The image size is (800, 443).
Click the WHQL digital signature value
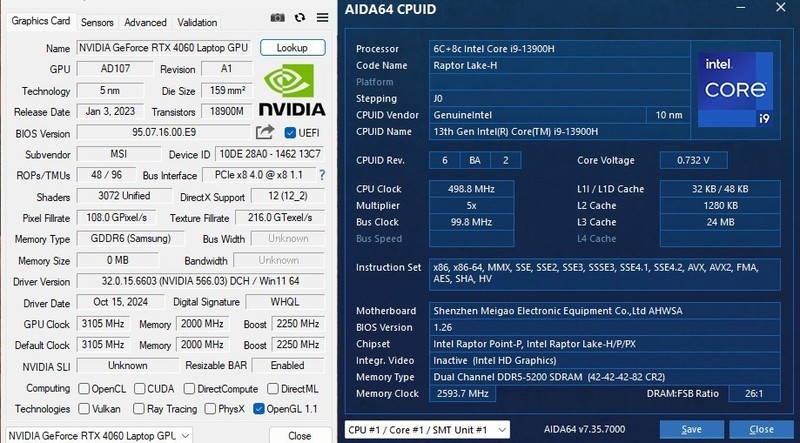pos(285,302)
